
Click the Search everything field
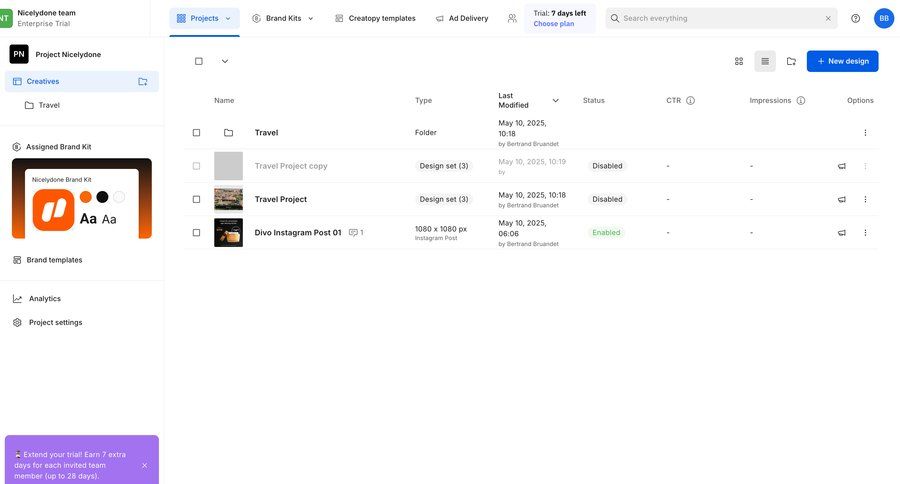[721, 18]
